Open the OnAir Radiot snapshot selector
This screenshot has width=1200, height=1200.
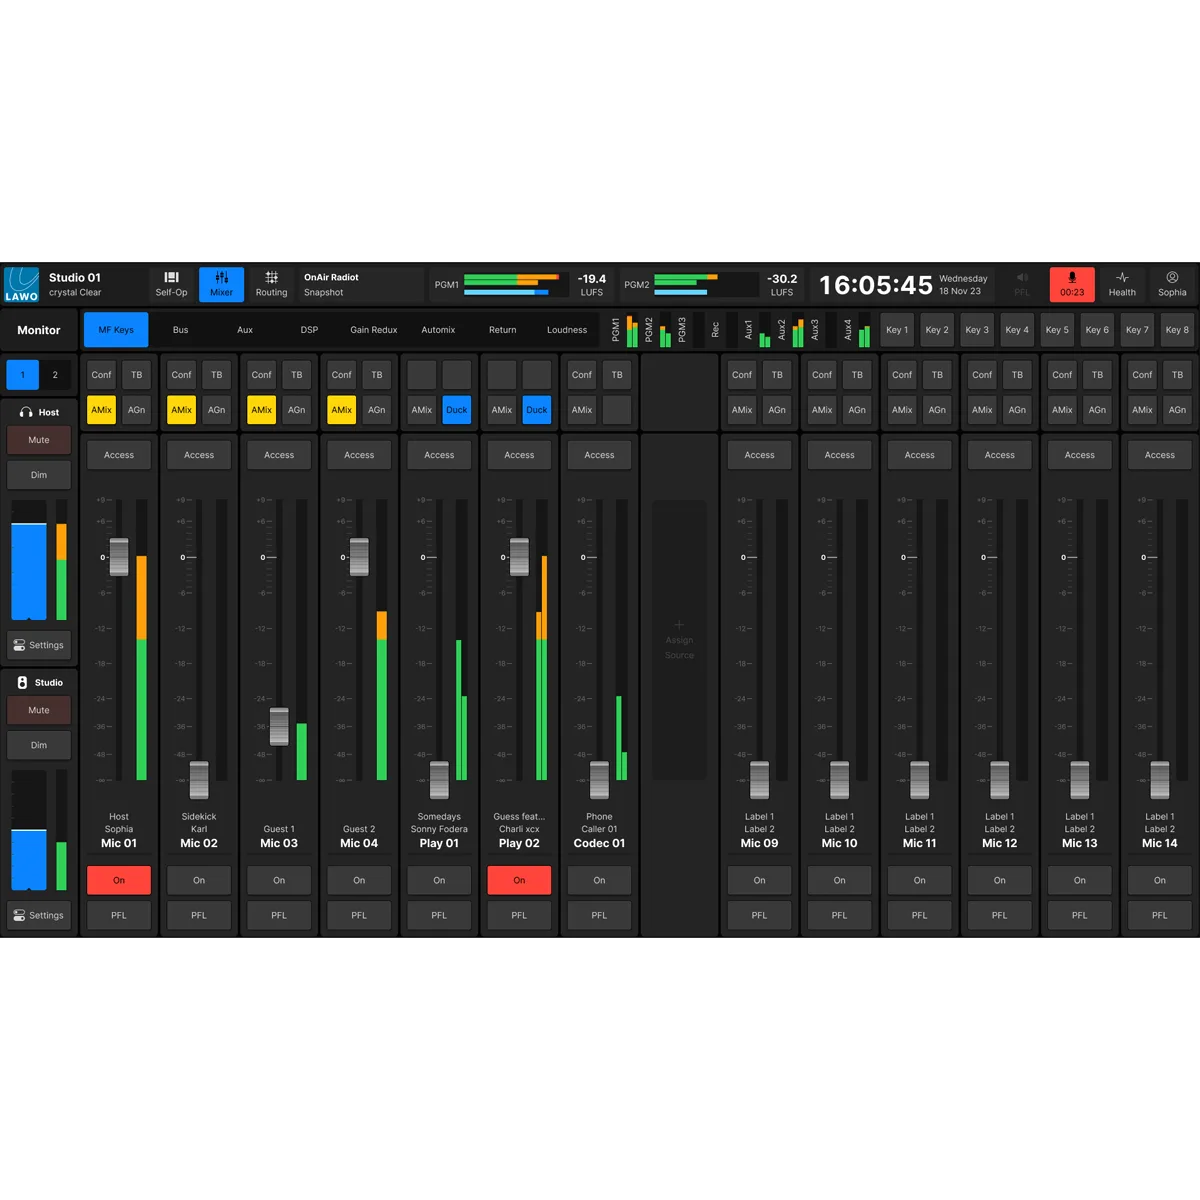[358, 285]
